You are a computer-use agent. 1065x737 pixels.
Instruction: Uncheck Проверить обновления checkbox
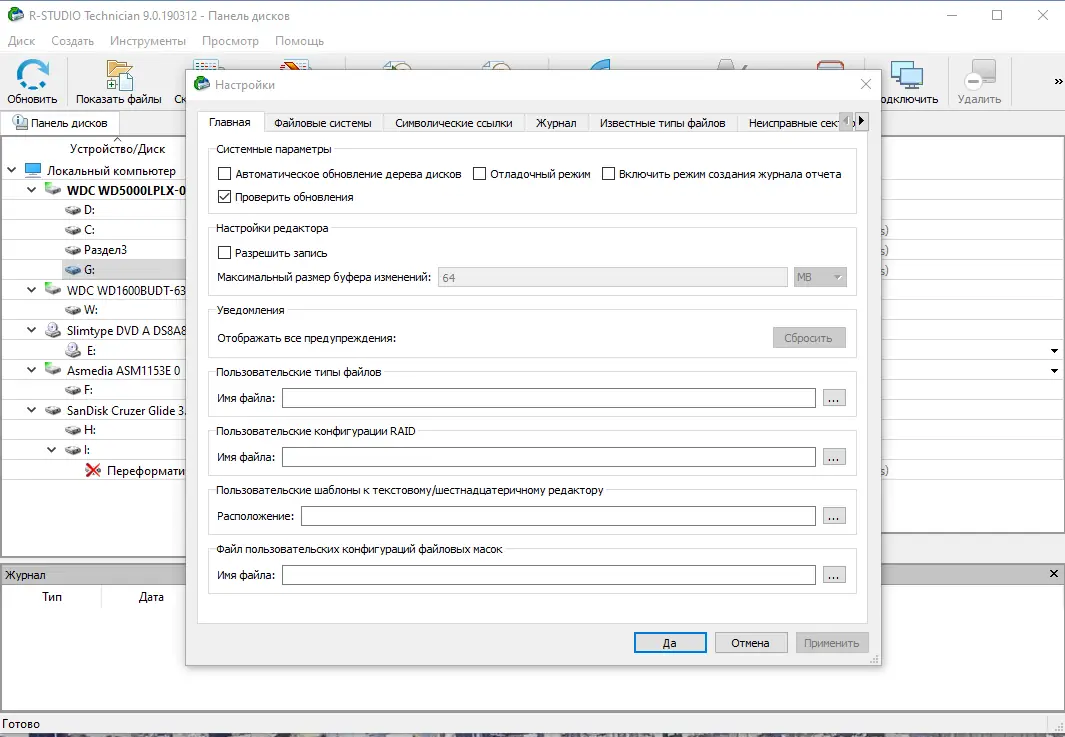pyautogui.click(x=224, y=197)
